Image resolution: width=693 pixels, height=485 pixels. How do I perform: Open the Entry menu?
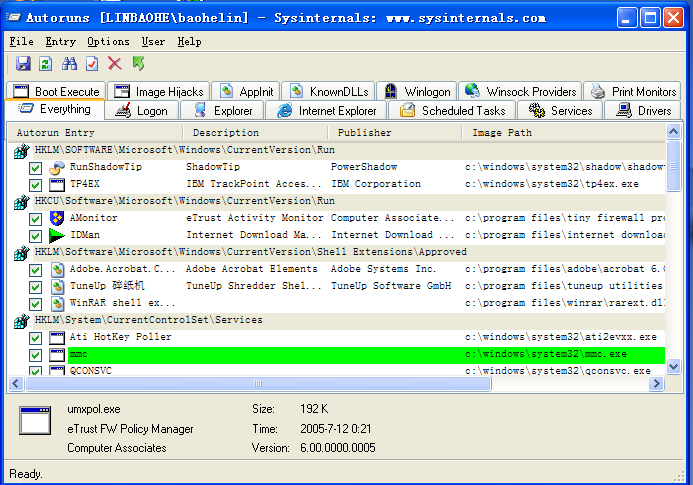(61, 42)
